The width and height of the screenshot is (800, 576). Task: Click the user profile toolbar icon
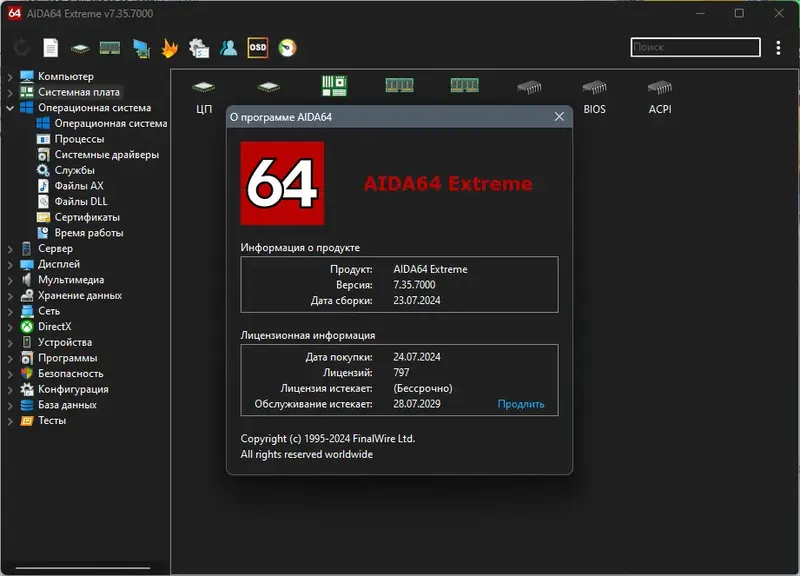(229, 48)
